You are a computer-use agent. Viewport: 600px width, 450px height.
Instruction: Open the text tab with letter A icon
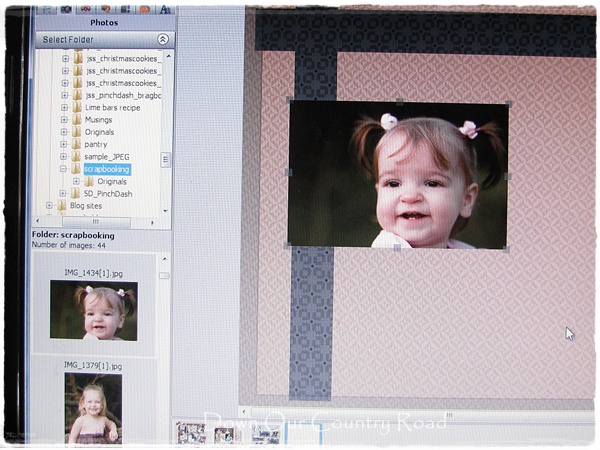[x=165, y=10]
